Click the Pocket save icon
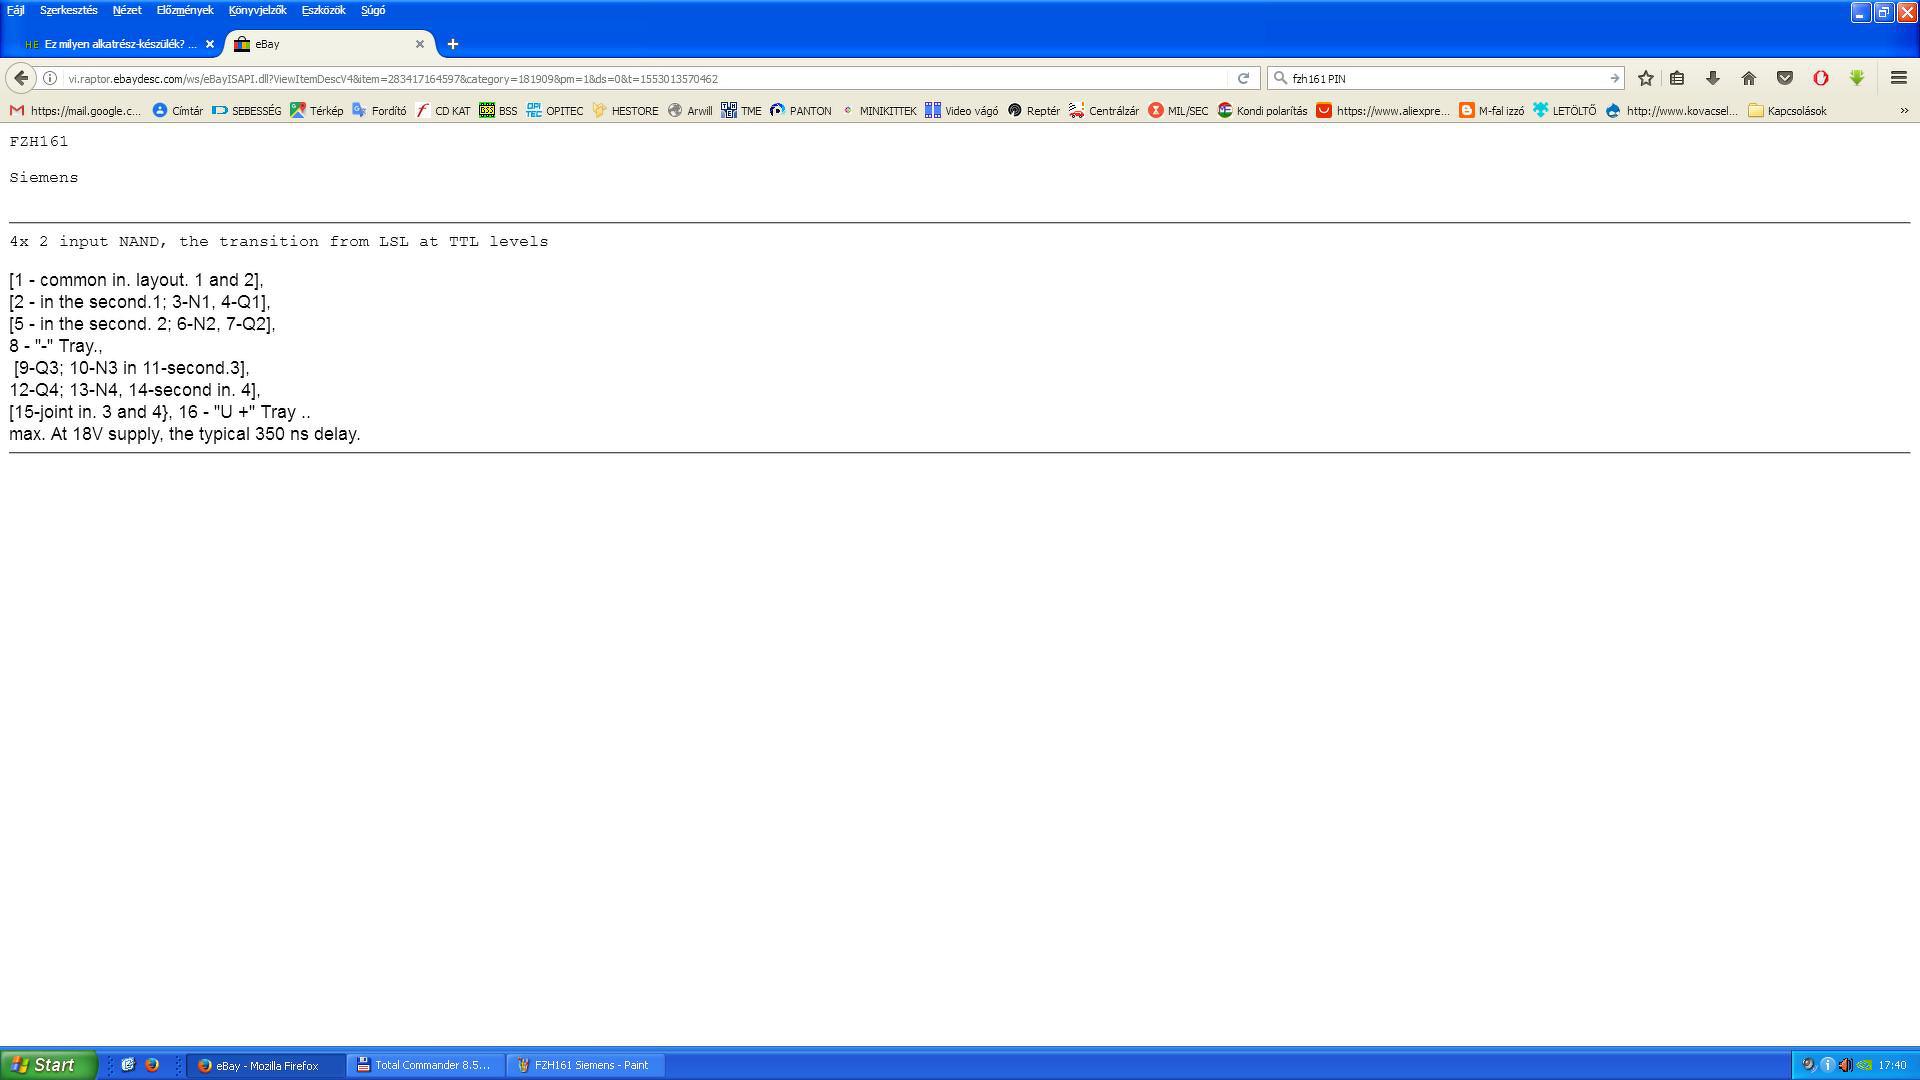 tap(1784, 78)
